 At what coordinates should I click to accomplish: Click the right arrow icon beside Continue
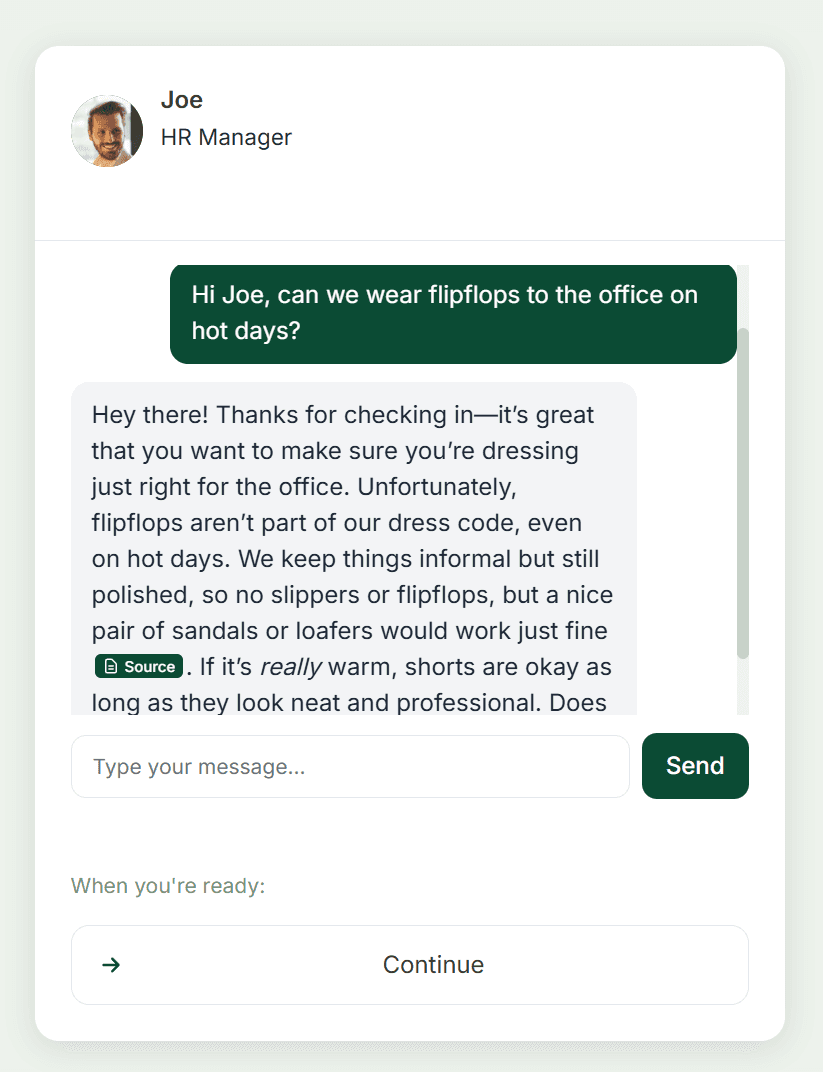(x=112, y=965)
